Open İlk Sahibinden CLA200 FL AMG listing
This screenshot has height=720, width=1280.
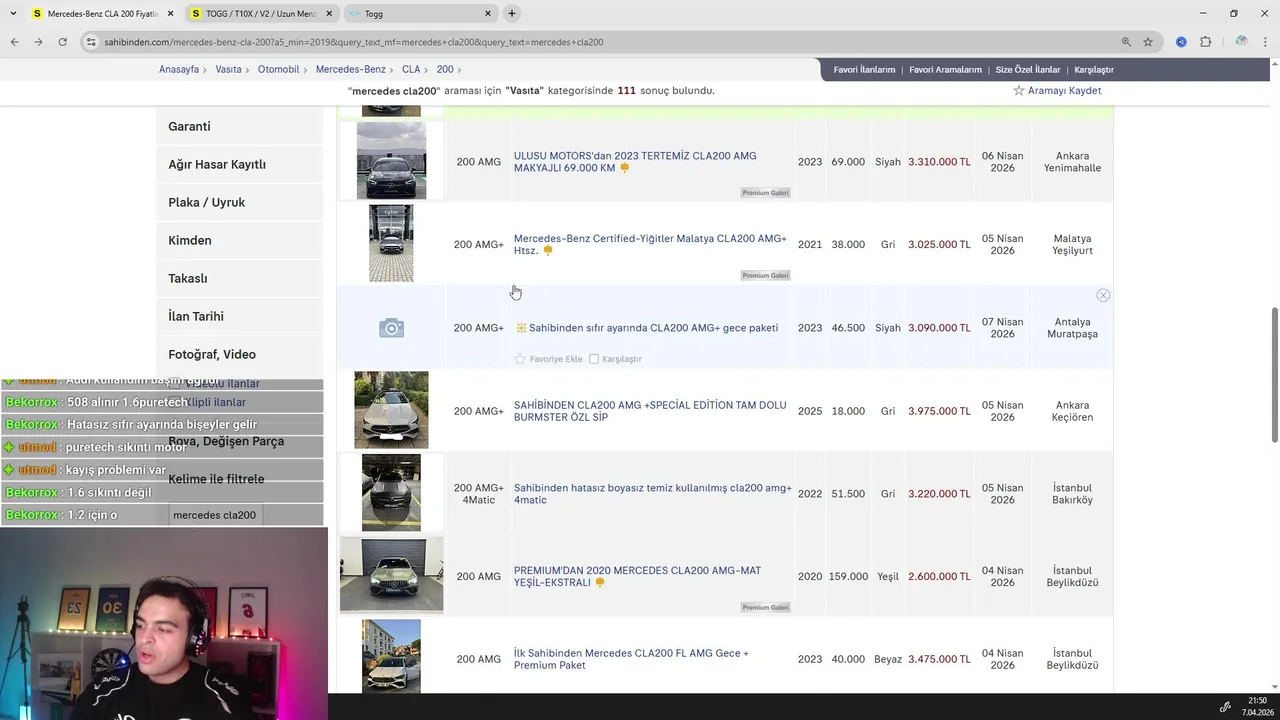click(631, 659)
